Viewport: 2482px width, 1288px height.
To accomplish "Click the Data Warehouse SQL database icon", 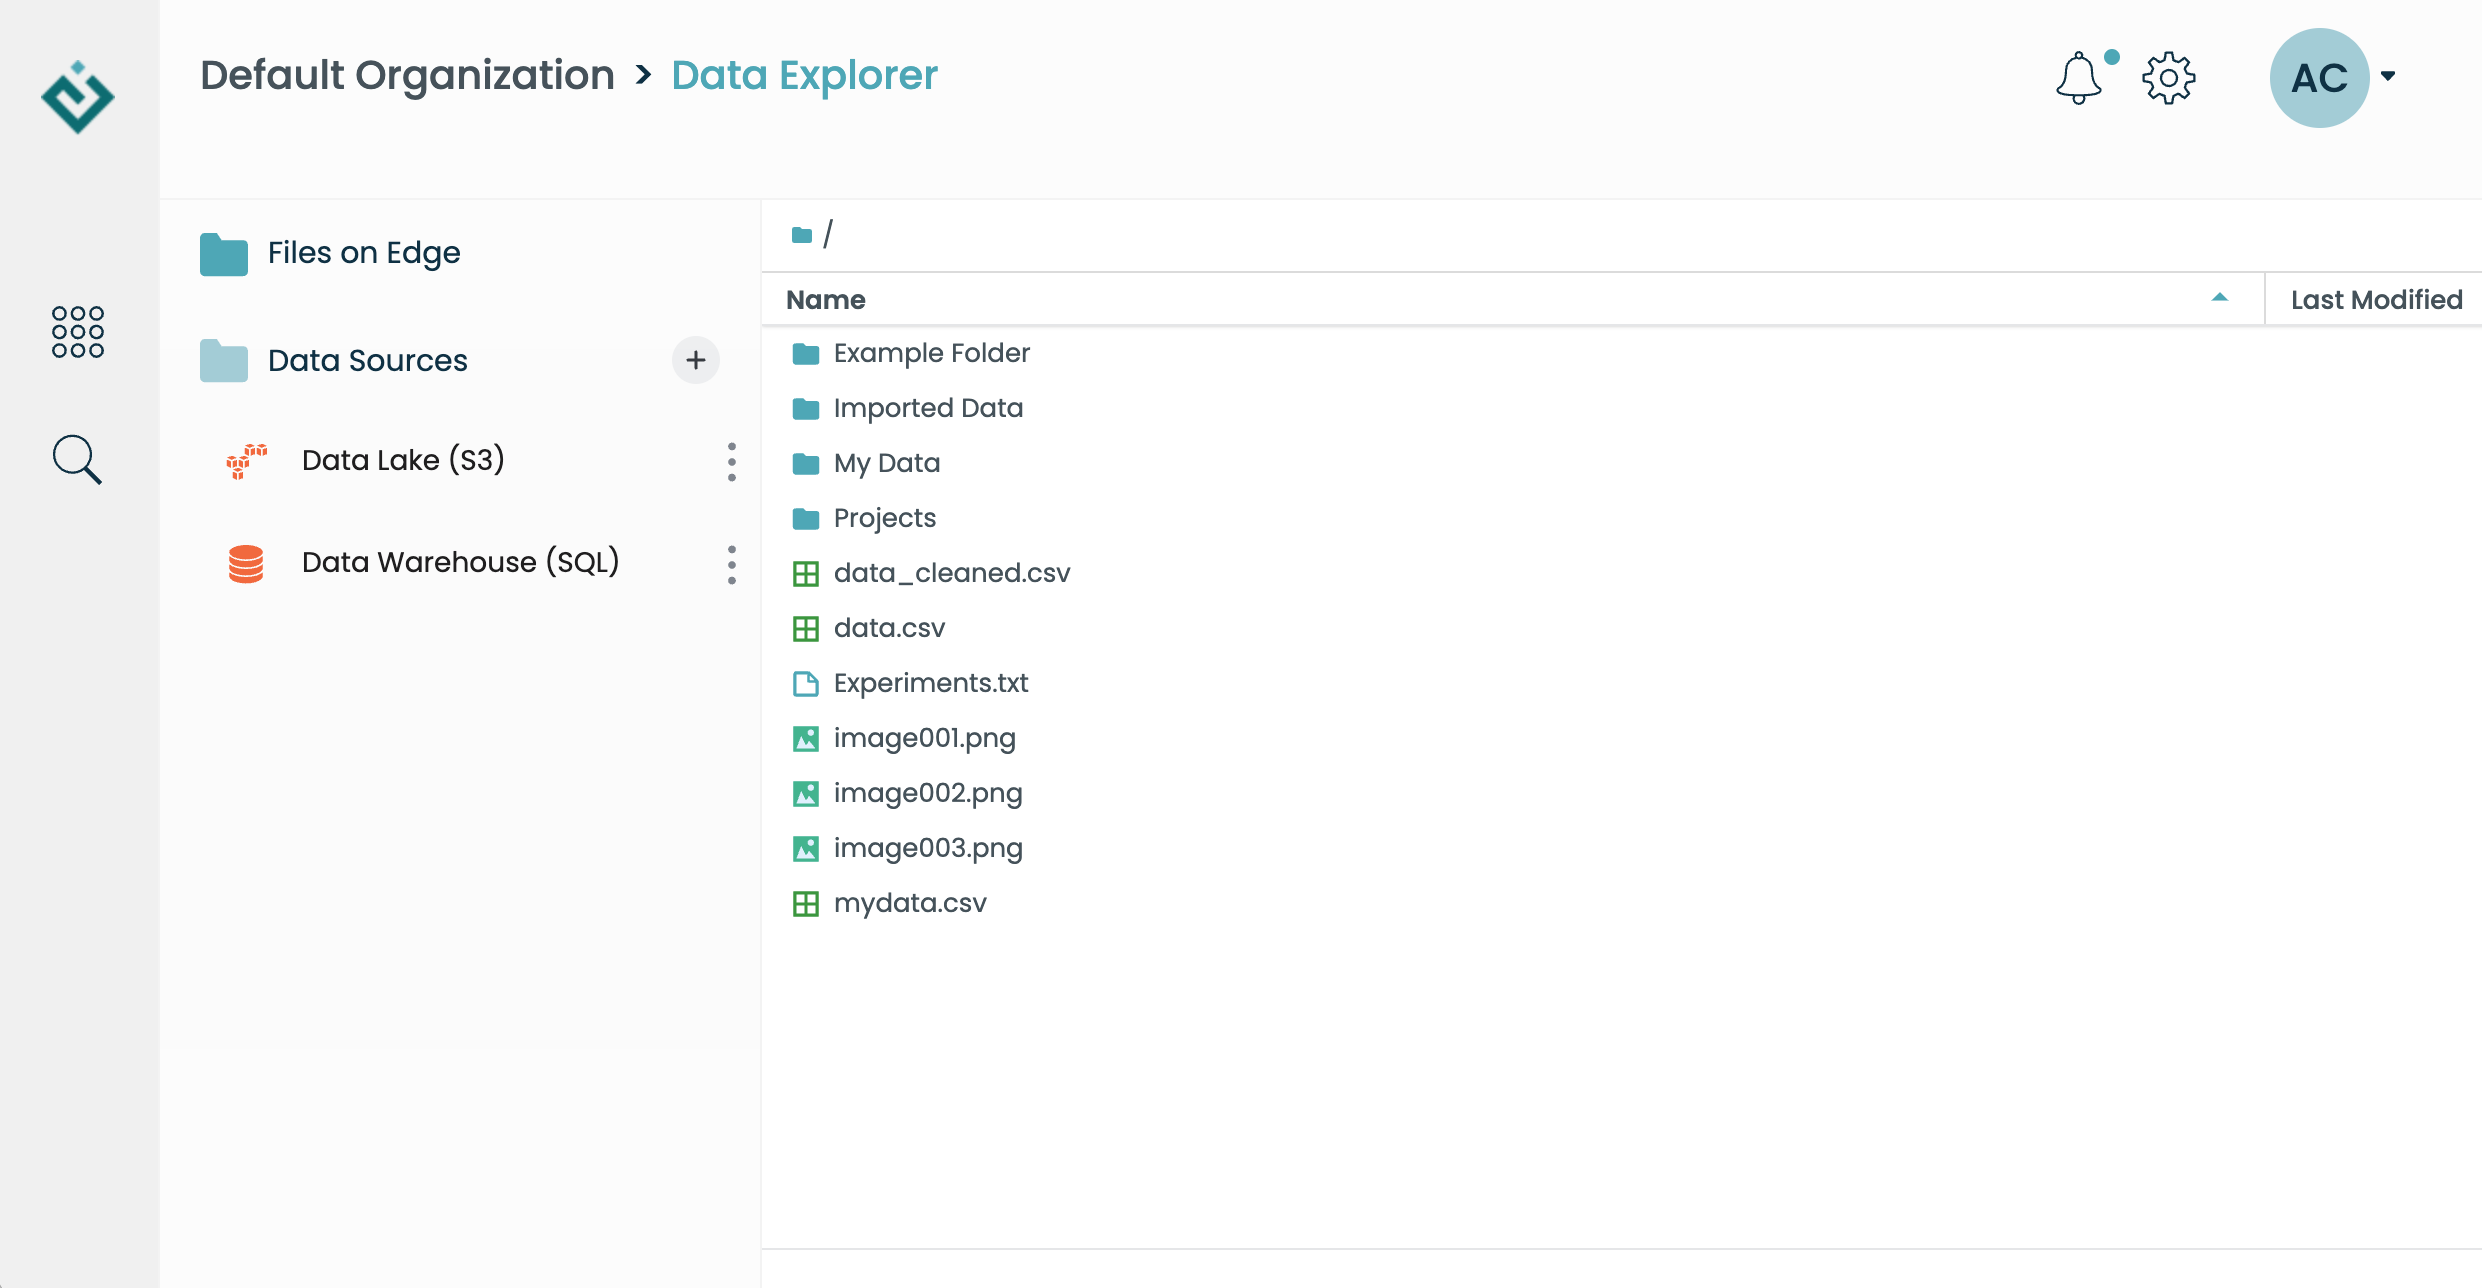I will [246, 564].
